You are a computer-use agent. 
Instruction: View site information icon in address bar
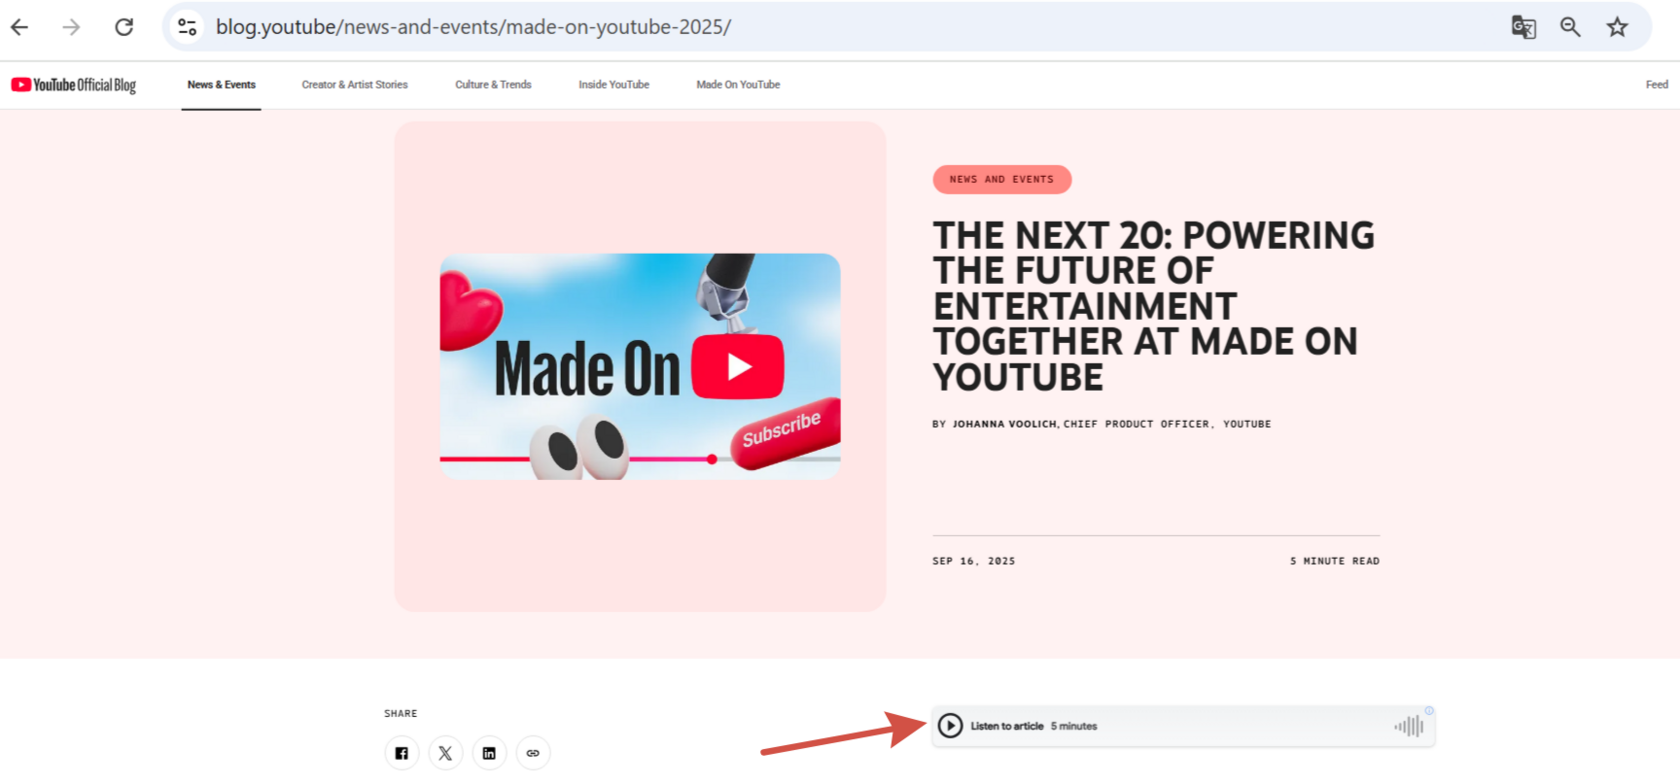tap(187, 27)
